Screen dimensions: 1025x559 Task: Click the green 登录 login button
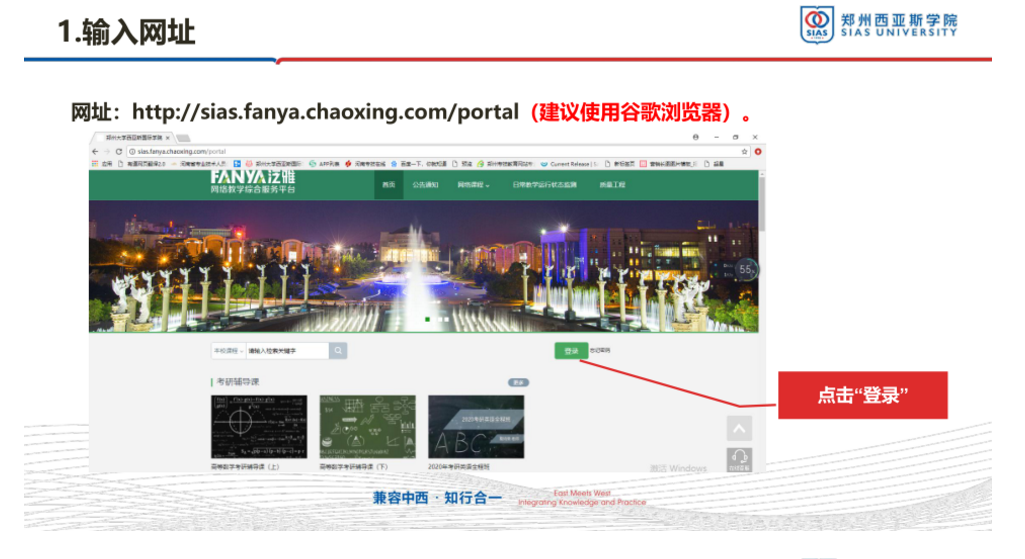pyautogui.click(x=571, y=351)
